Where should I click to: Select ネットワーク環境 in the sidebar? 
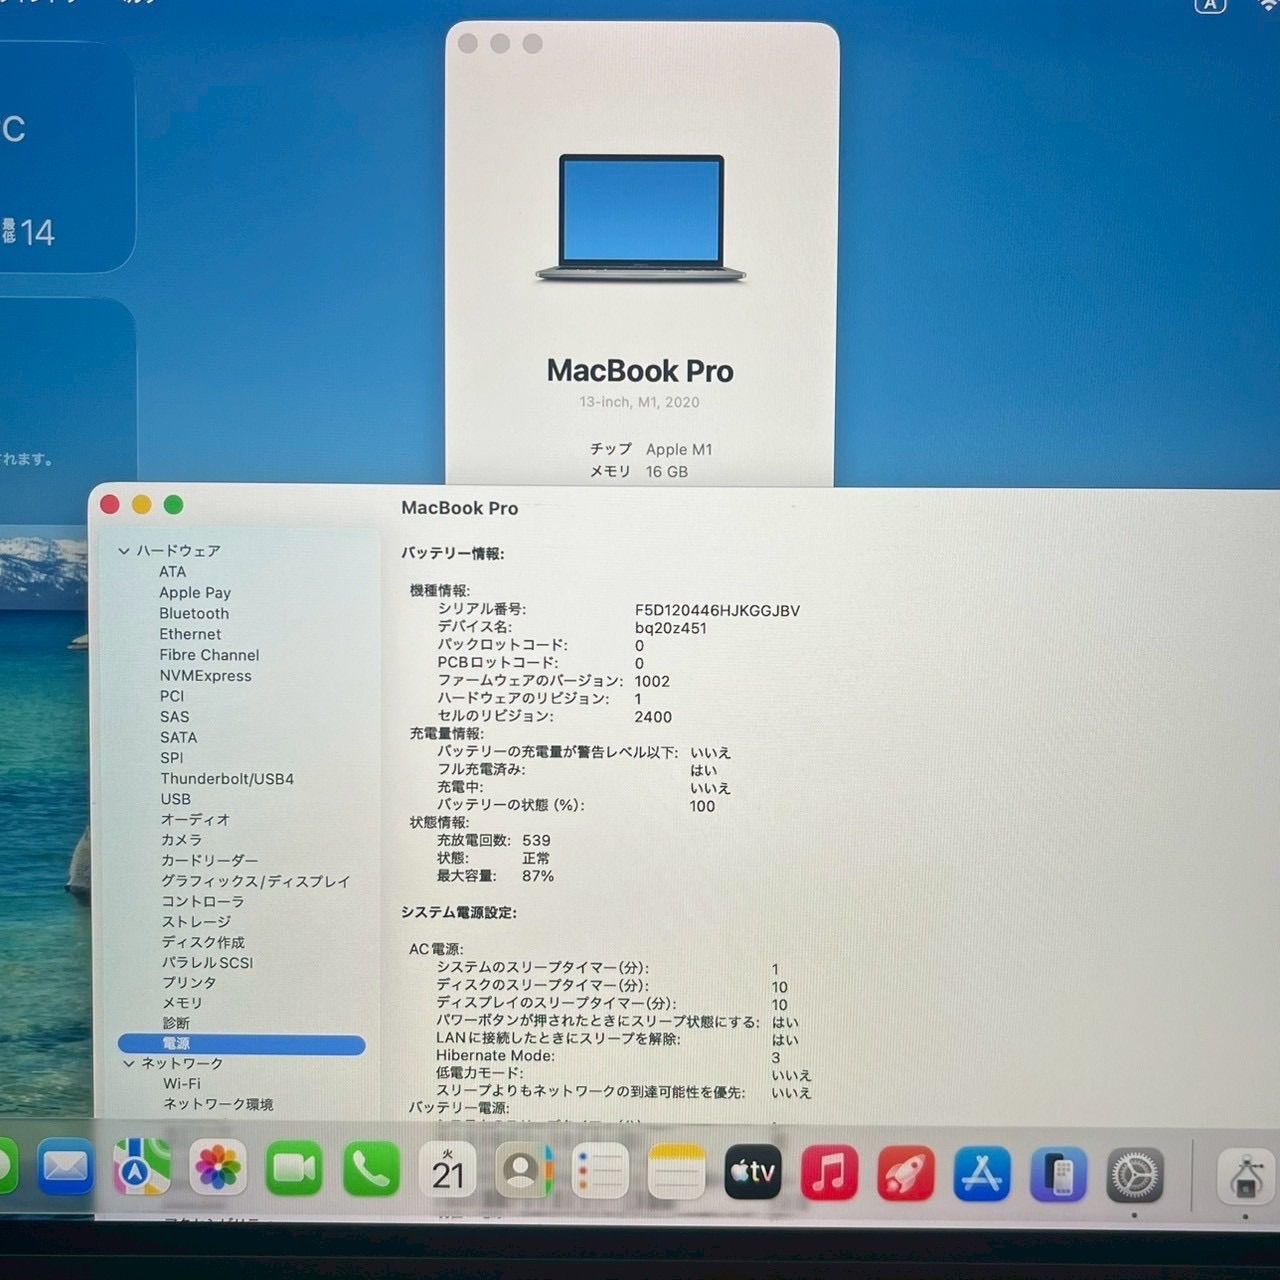click(218, 1104)
